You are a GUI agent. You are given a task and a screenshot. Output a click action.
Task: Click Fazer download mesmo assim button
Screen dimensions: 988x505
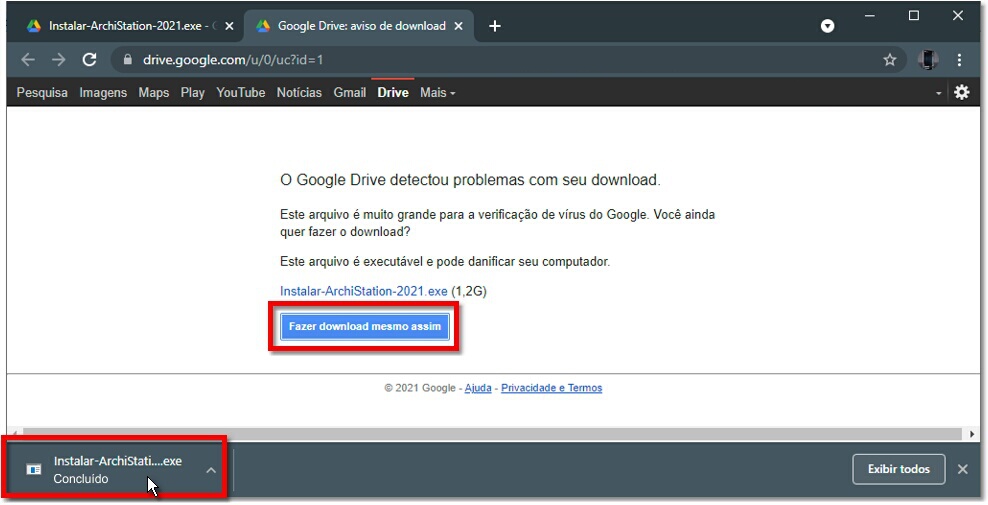(365, 327)
